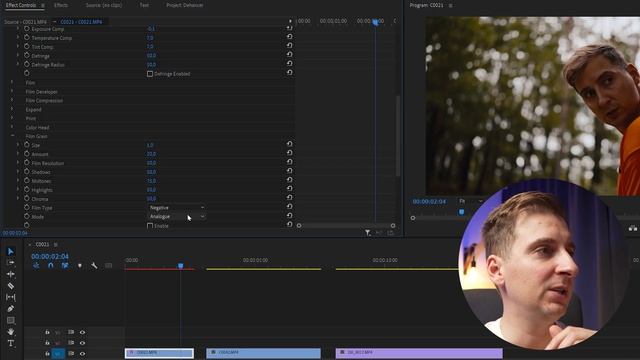The image size is (640, 360).
Task: Add a marker in timeline header
Action: pyautogui.click(x=80, y=265)
